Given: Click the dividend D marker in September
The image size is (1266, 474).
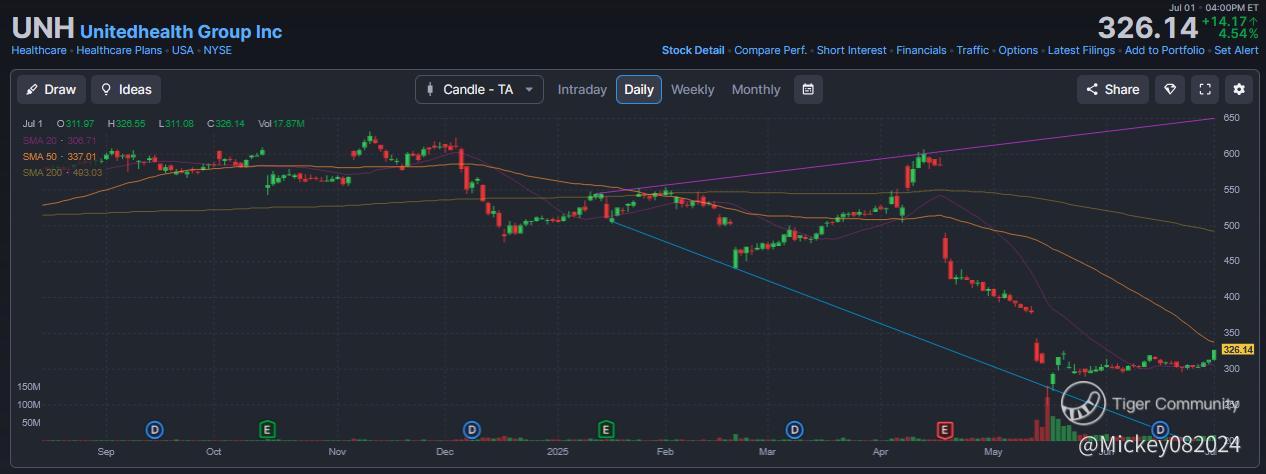Looking at the screenshot, I should 155,429.
